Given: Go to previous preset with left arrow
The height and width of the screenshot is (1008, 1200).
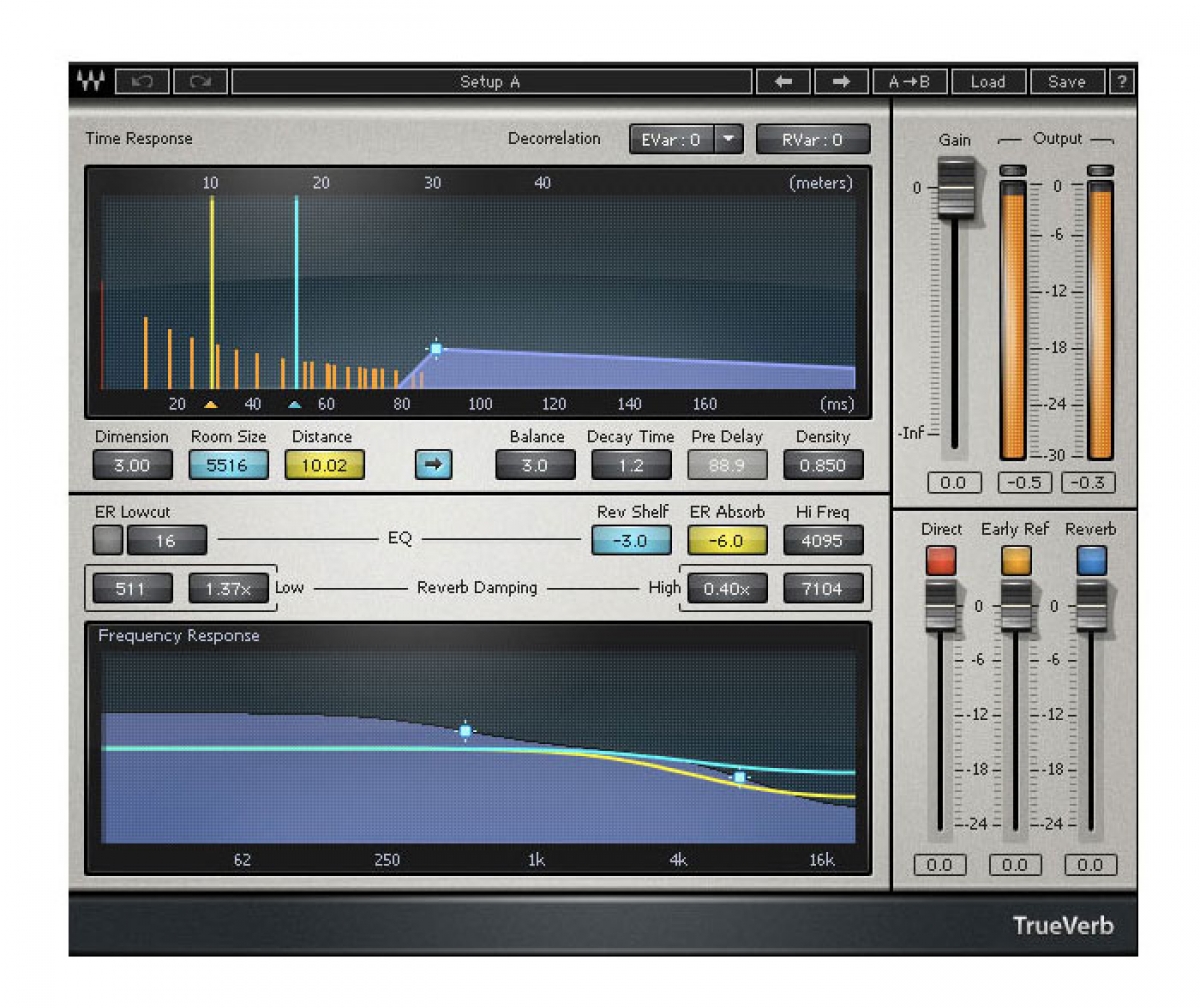Looking at the screenshot, I should (783, 82).
